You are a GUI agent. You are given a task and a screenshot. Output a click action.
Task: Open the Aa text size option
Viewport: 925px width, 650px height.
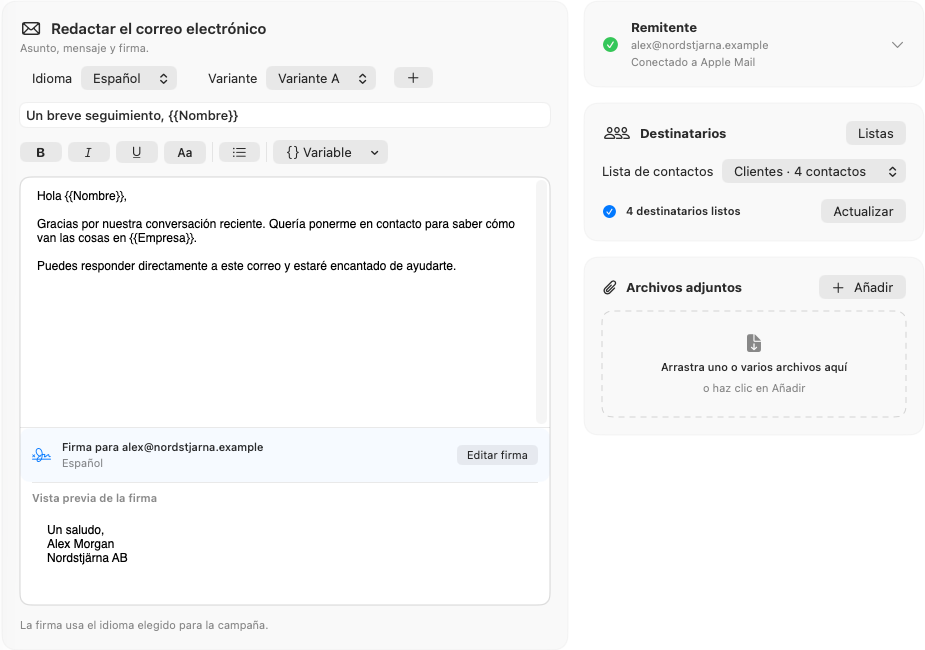click(185, 152)
